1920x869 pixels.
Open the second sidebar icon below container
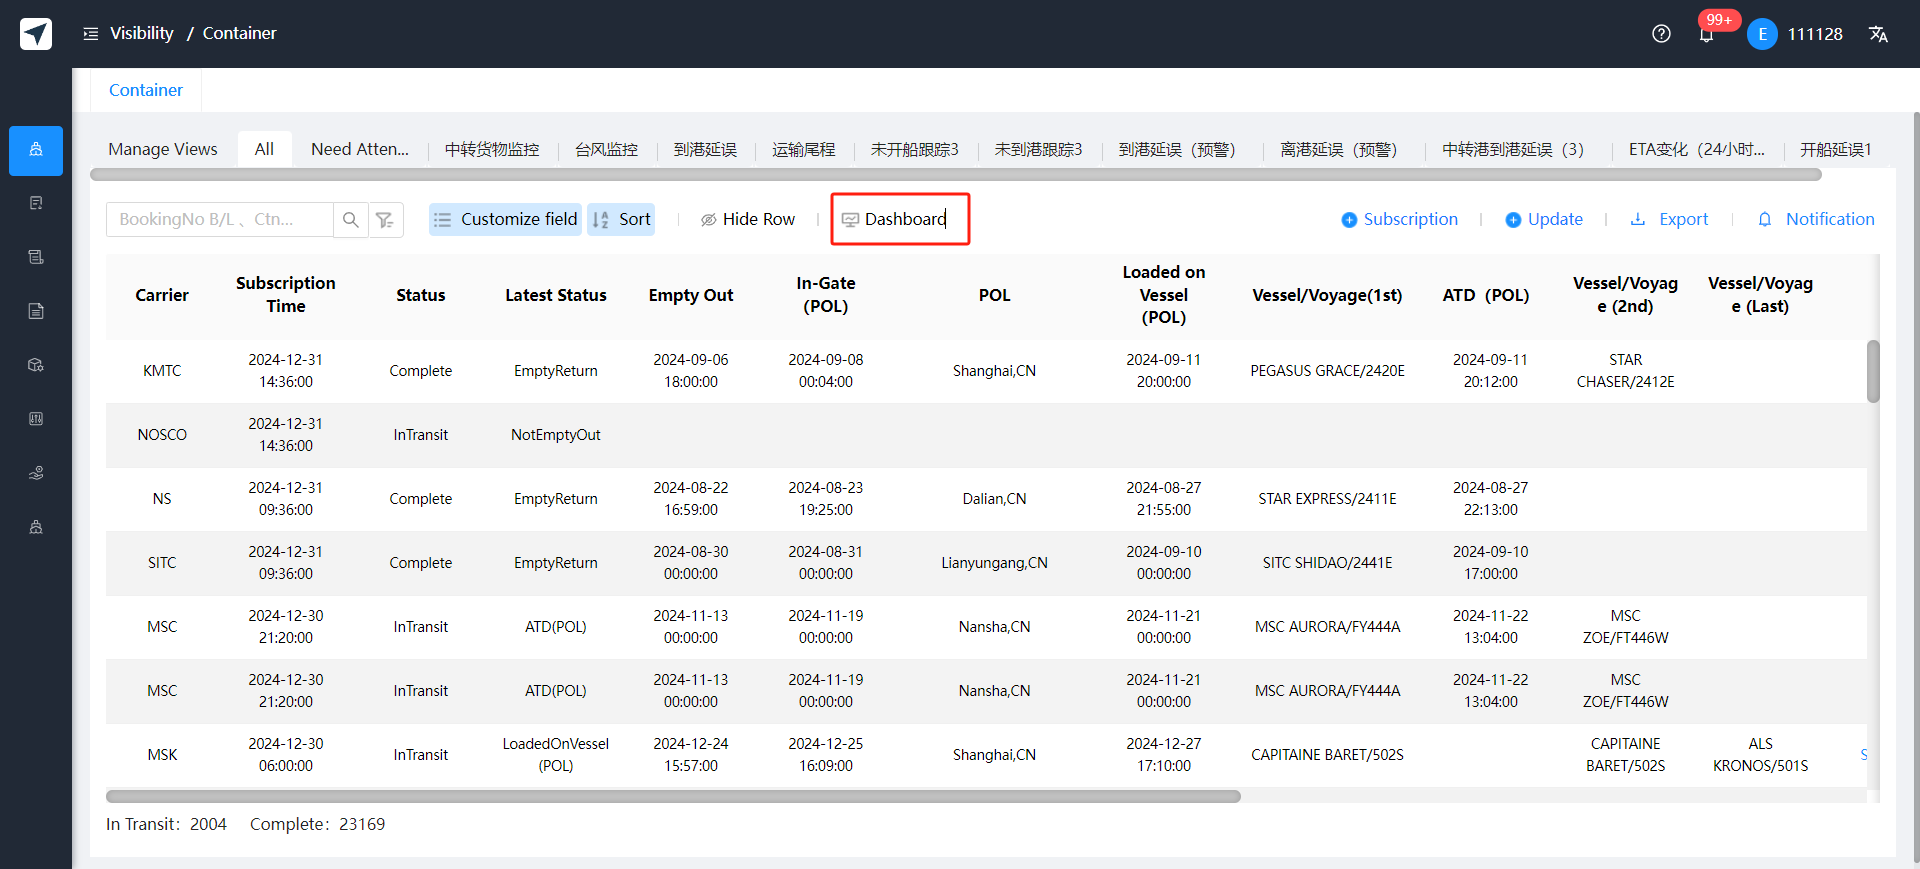pyautogui.click(x=36, y=203)
